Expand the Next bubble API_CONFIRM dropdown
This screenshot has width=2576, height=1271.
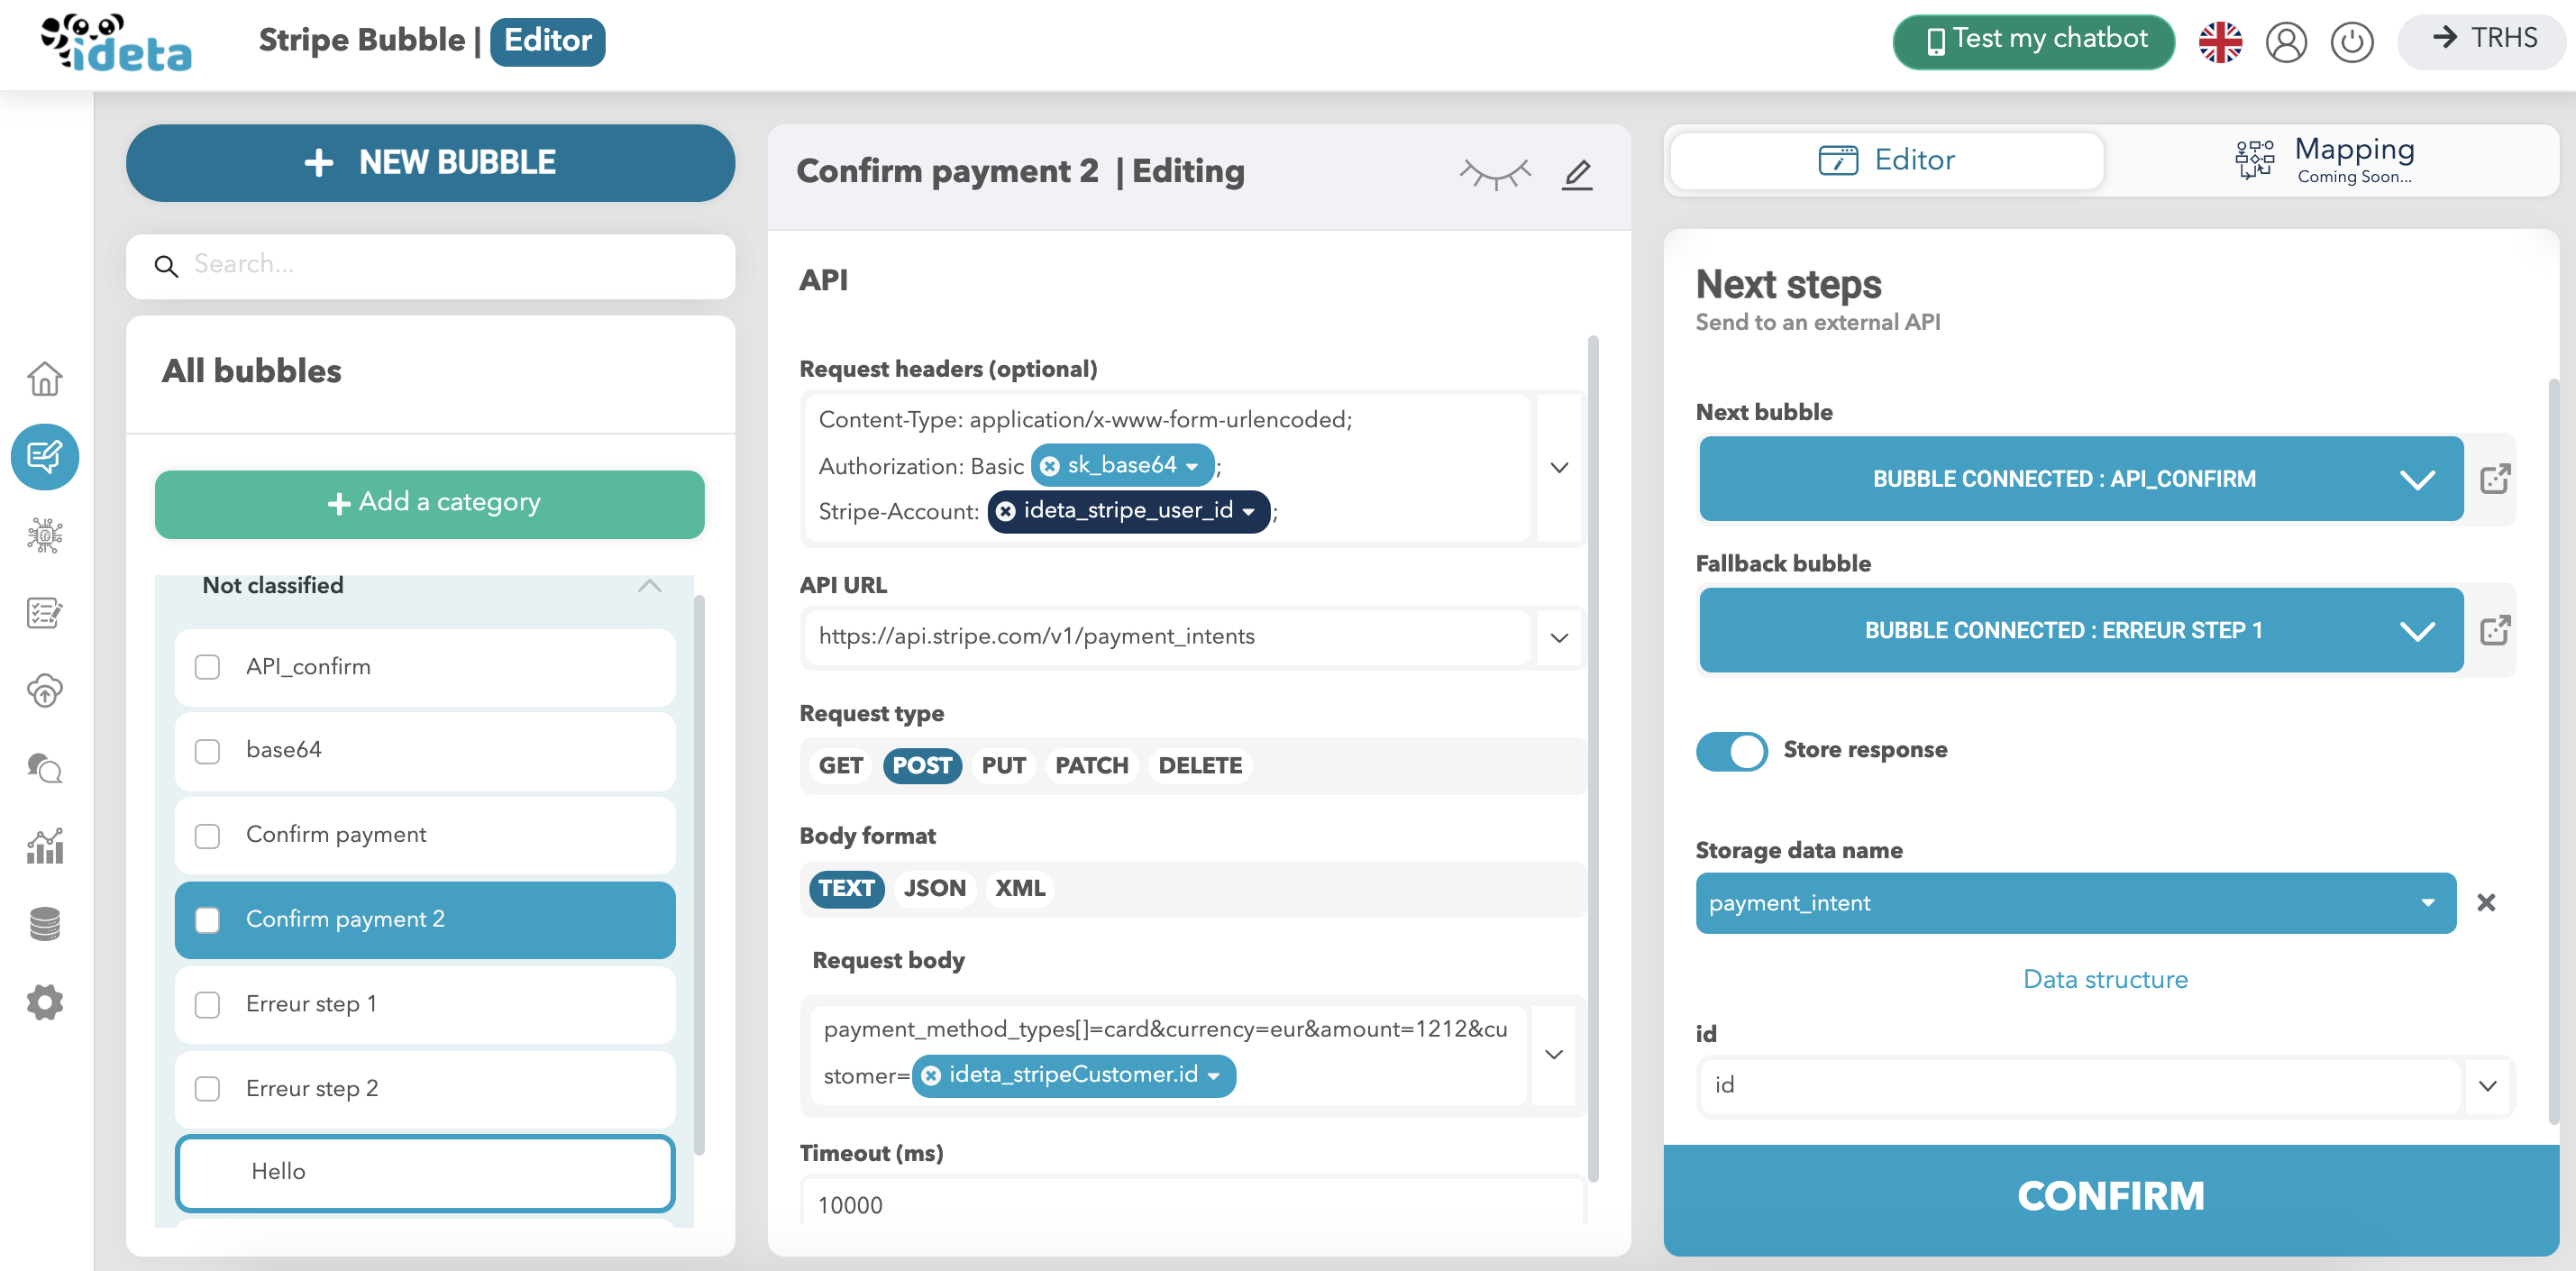coord(2416,480)
